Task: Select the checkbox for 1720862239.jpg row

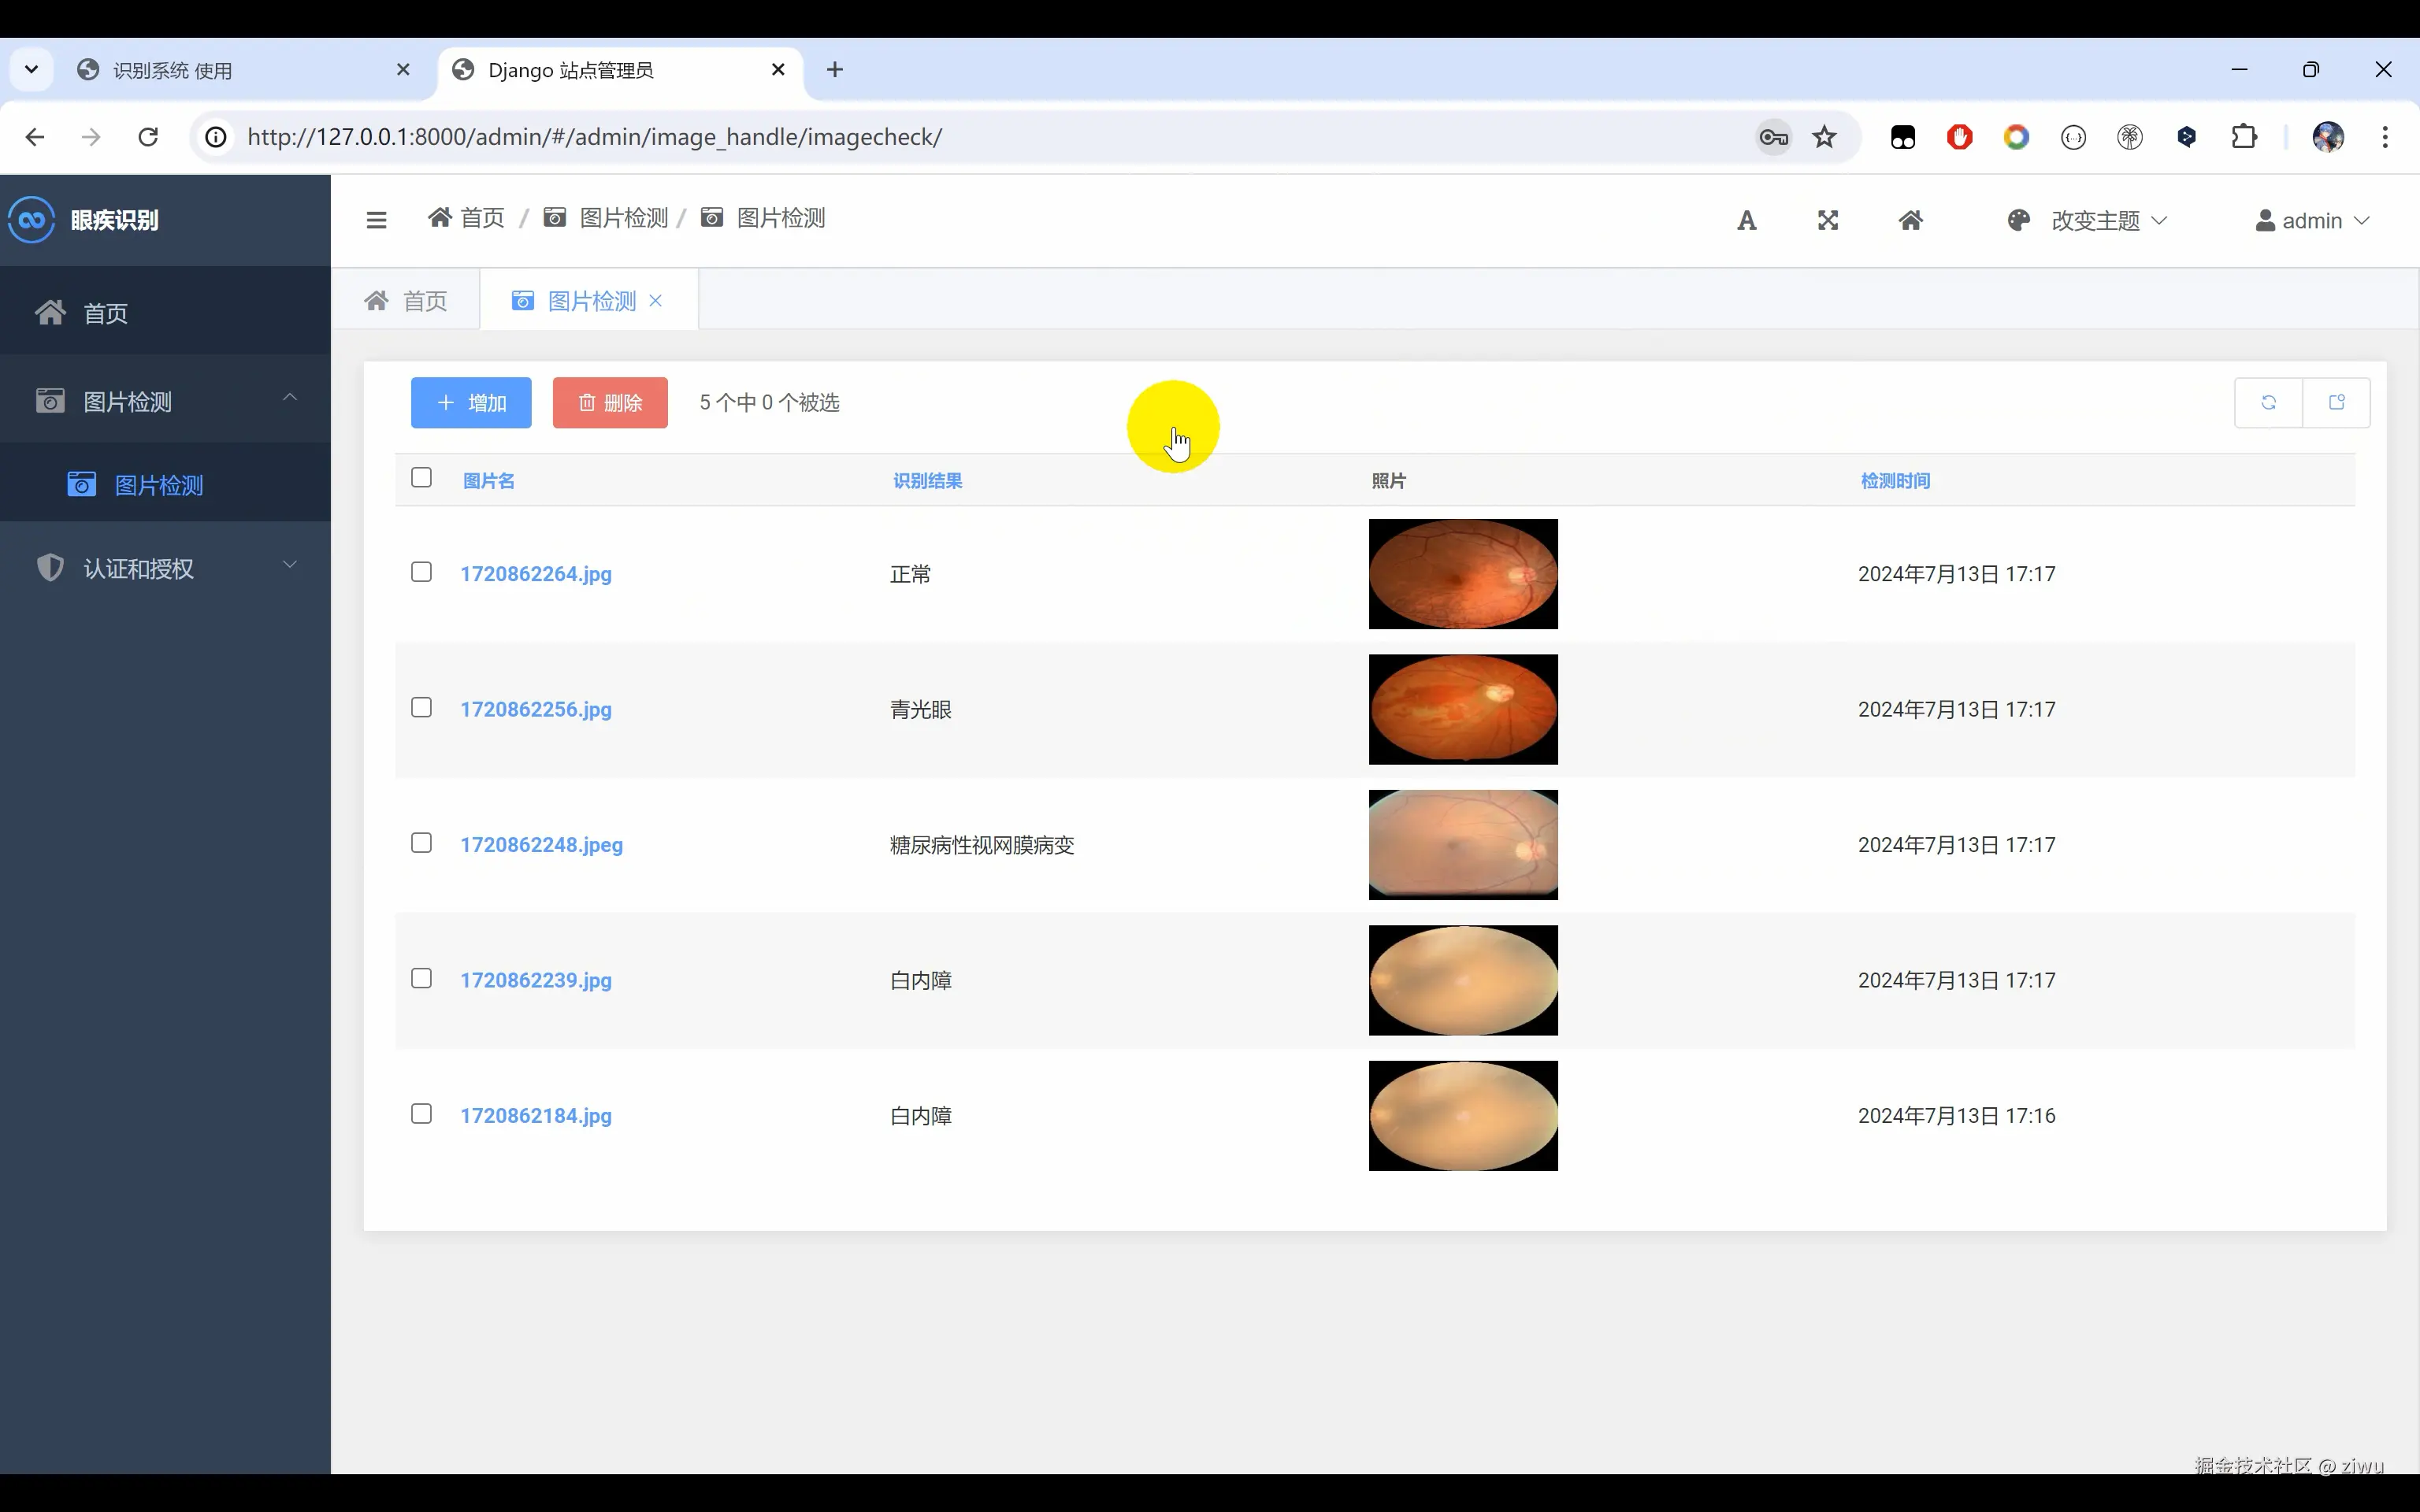Action: (421, 978)
